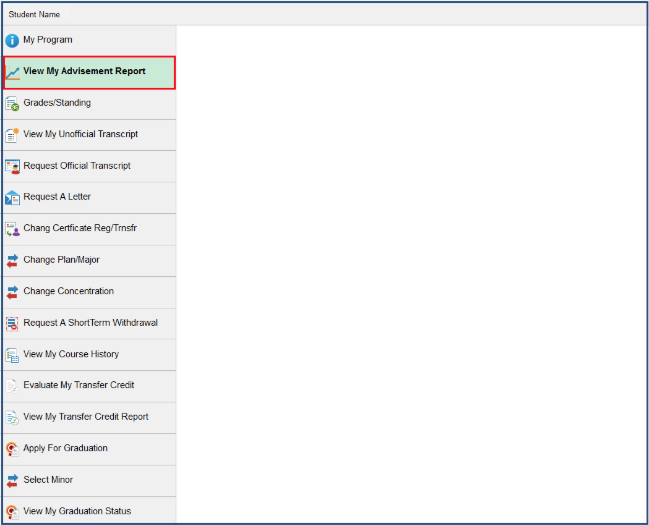The height and width of the screenshot is (525, 649).
Task: Open Request A ShortTerm Withdrawal
Action: [x=90, y=323]
